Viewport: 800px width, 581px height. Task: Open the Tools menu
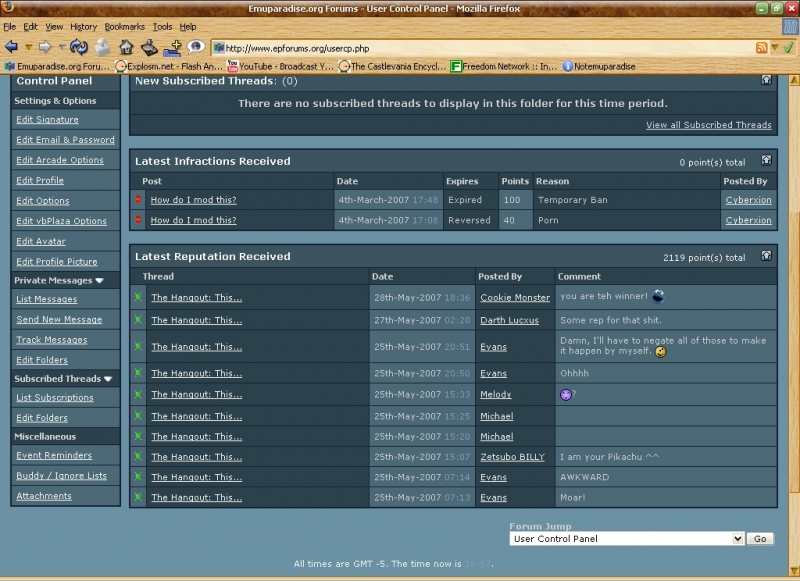click(162, 27)
